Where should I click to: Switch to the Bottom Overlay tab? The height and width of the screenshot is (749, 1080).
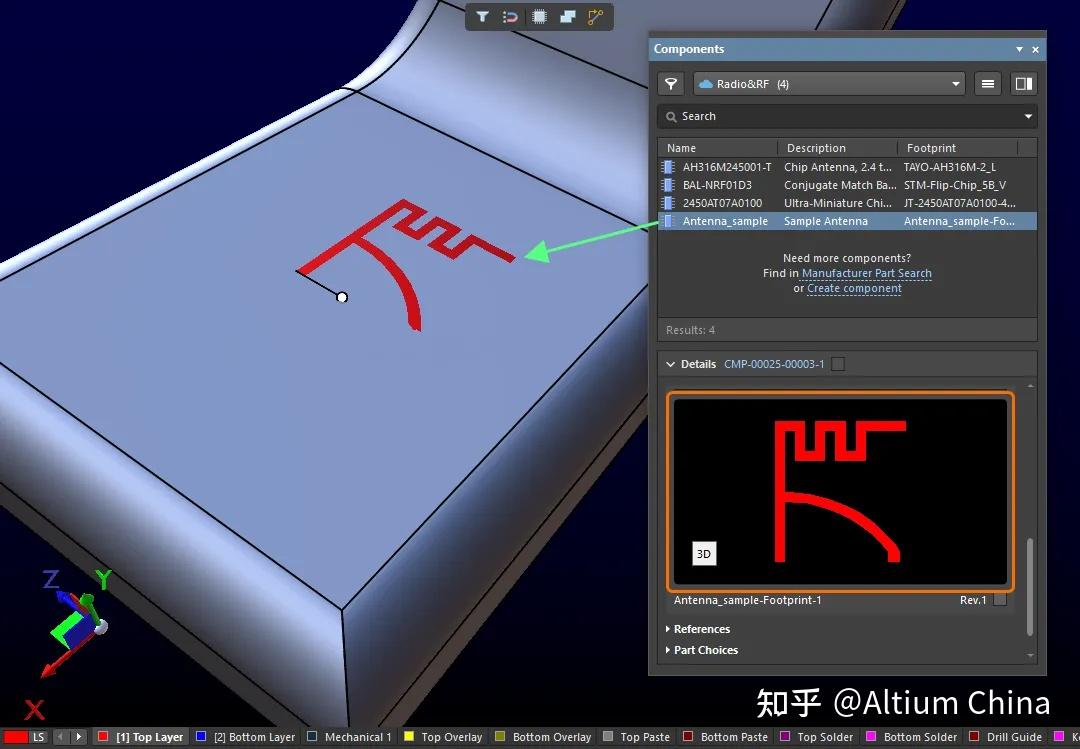click(x=543, y=737)
